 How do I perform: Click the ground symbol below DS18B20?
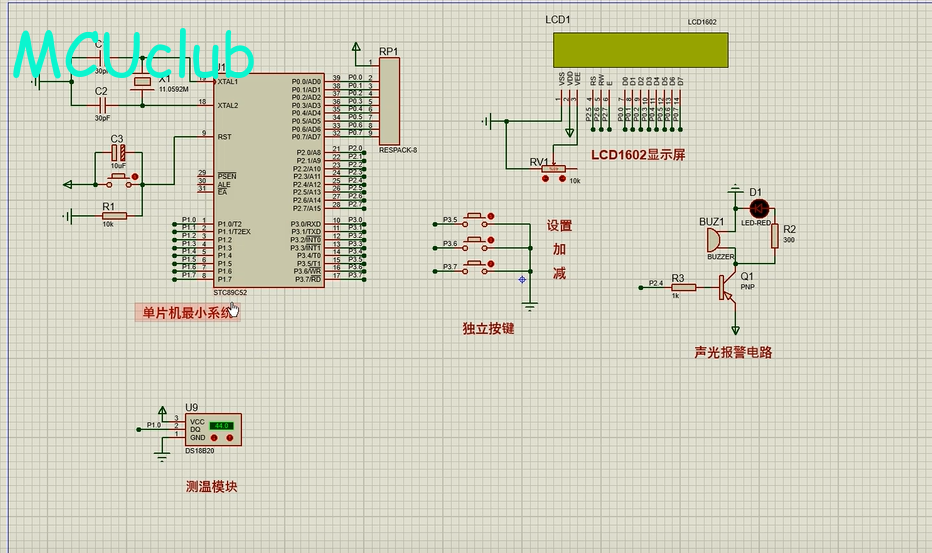(162, 457)
